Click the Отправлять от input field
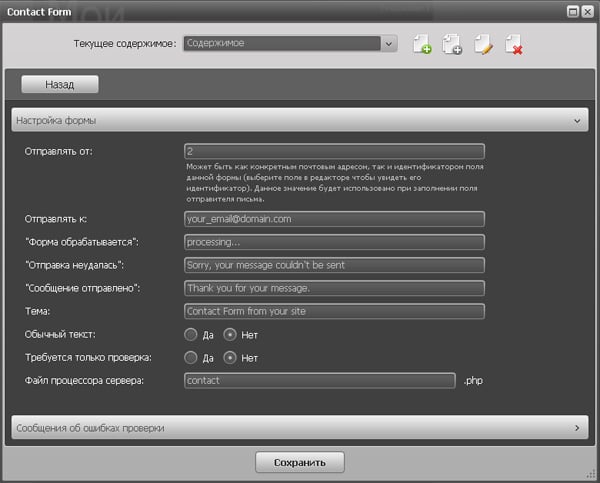Image resolution: width=600 pixels, height=483 pixels. 334,151
